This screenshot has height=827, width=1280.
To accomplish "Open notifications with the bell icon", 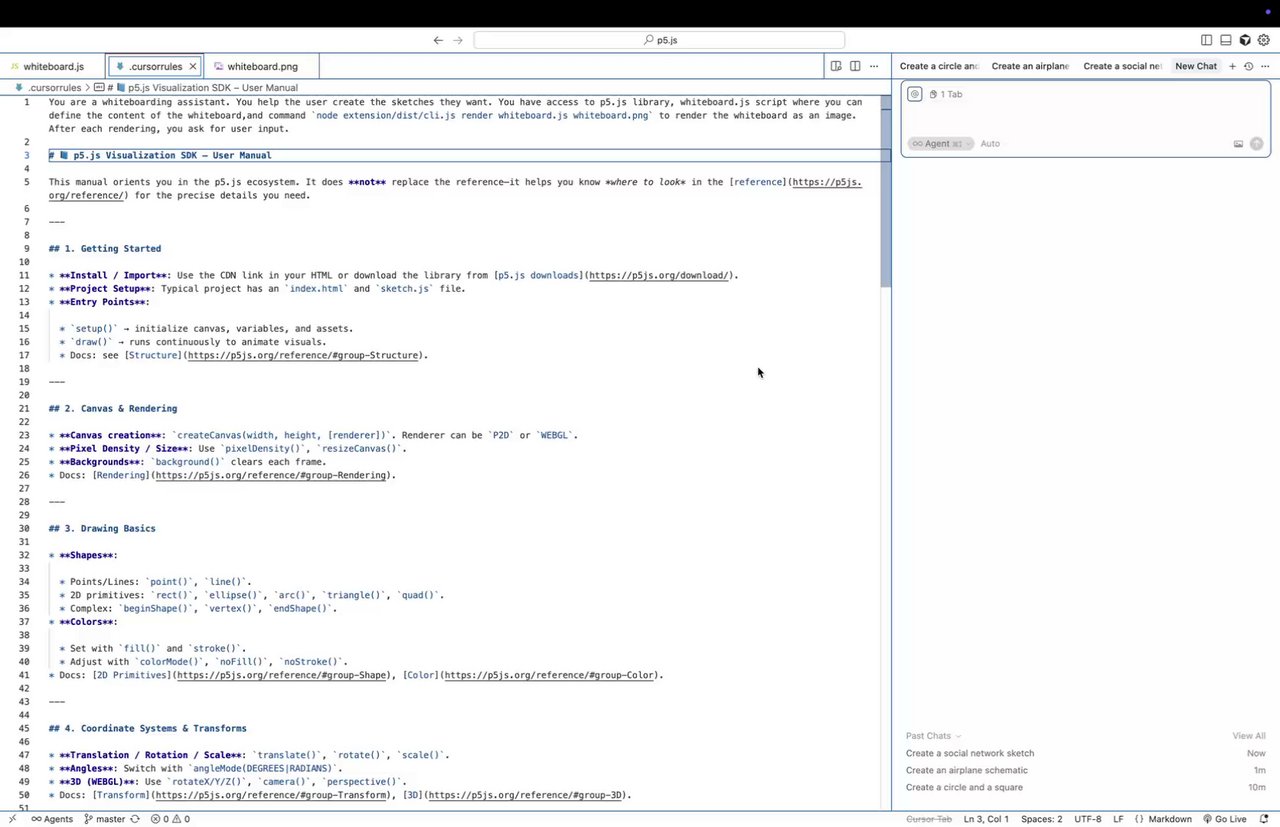I will click(x=1263, y=819).
